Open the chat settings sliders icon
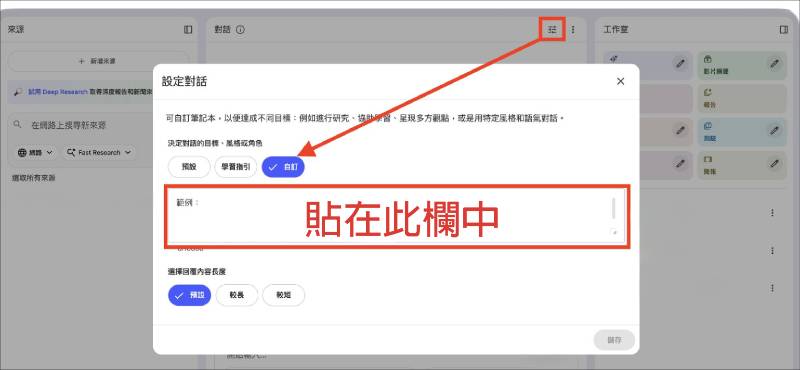This screenshot has height=370, width=800. (x=552, y=30)
